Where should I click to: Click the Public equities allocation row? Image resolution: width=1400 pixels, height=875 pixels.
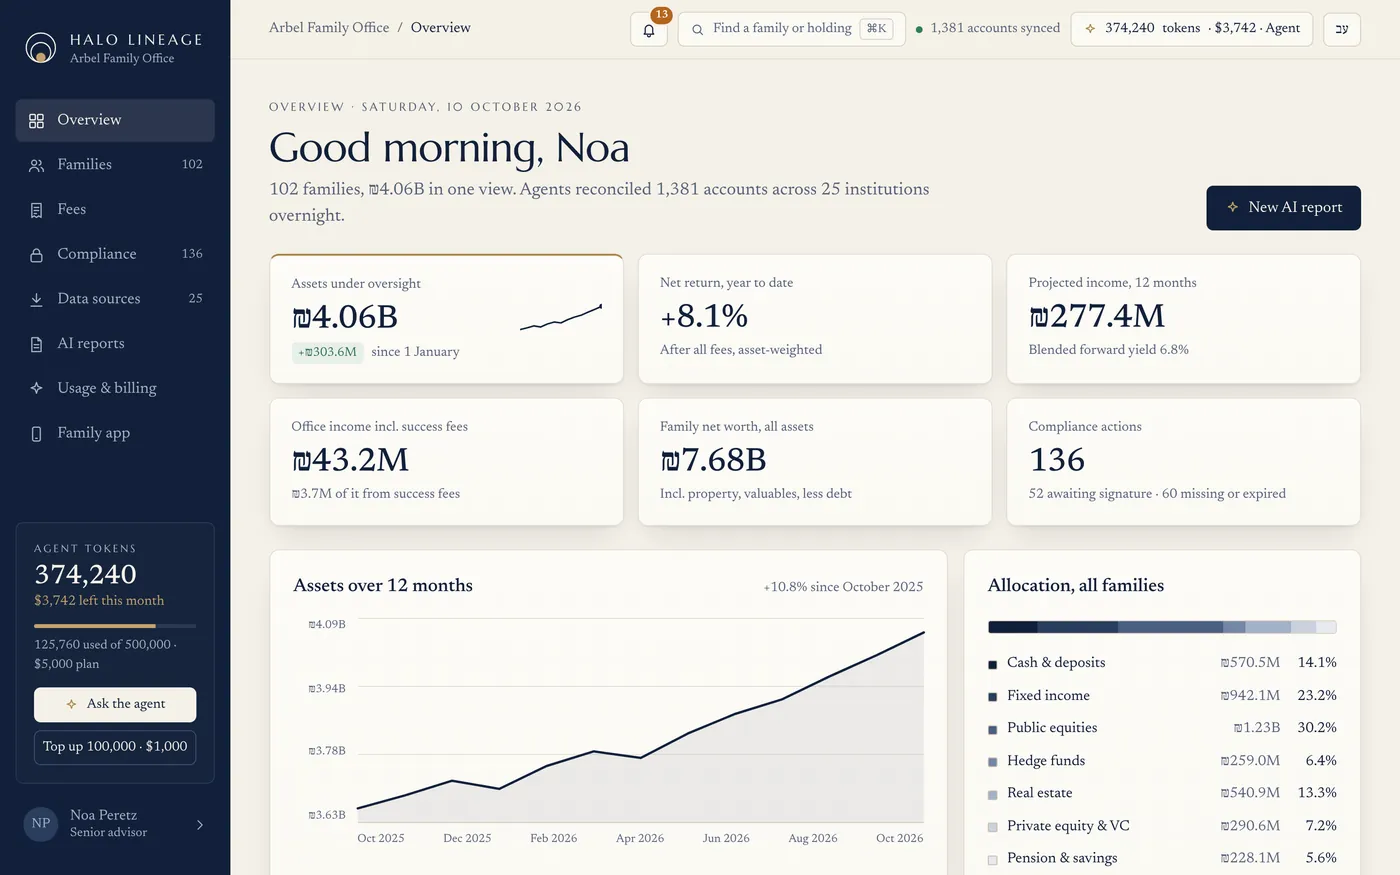[x=1162, y=728]
